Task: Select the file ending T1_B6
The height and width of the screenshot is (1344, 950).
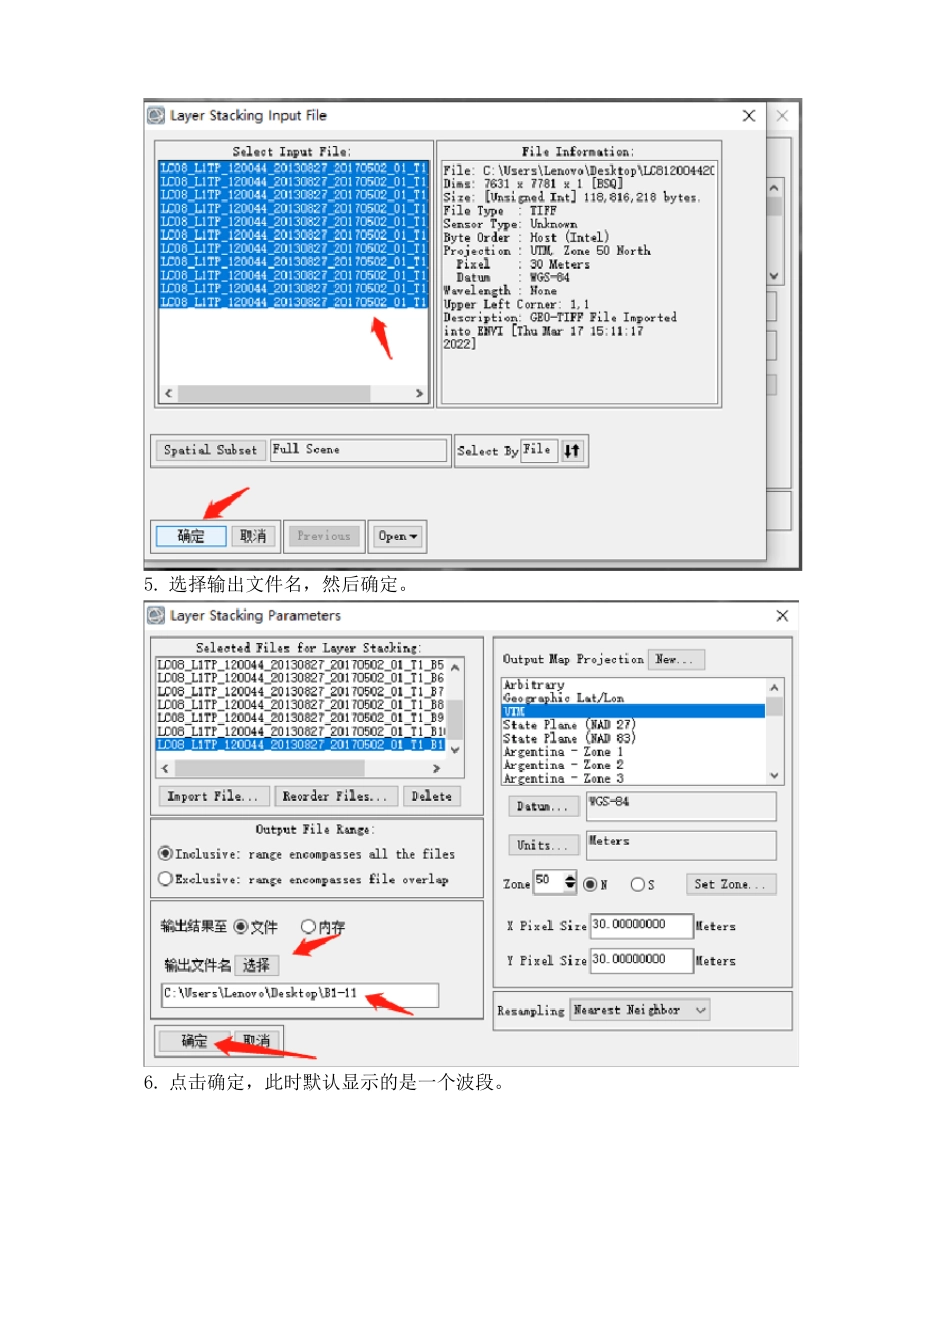Action: pyautogui.click(x=301, y=678)
